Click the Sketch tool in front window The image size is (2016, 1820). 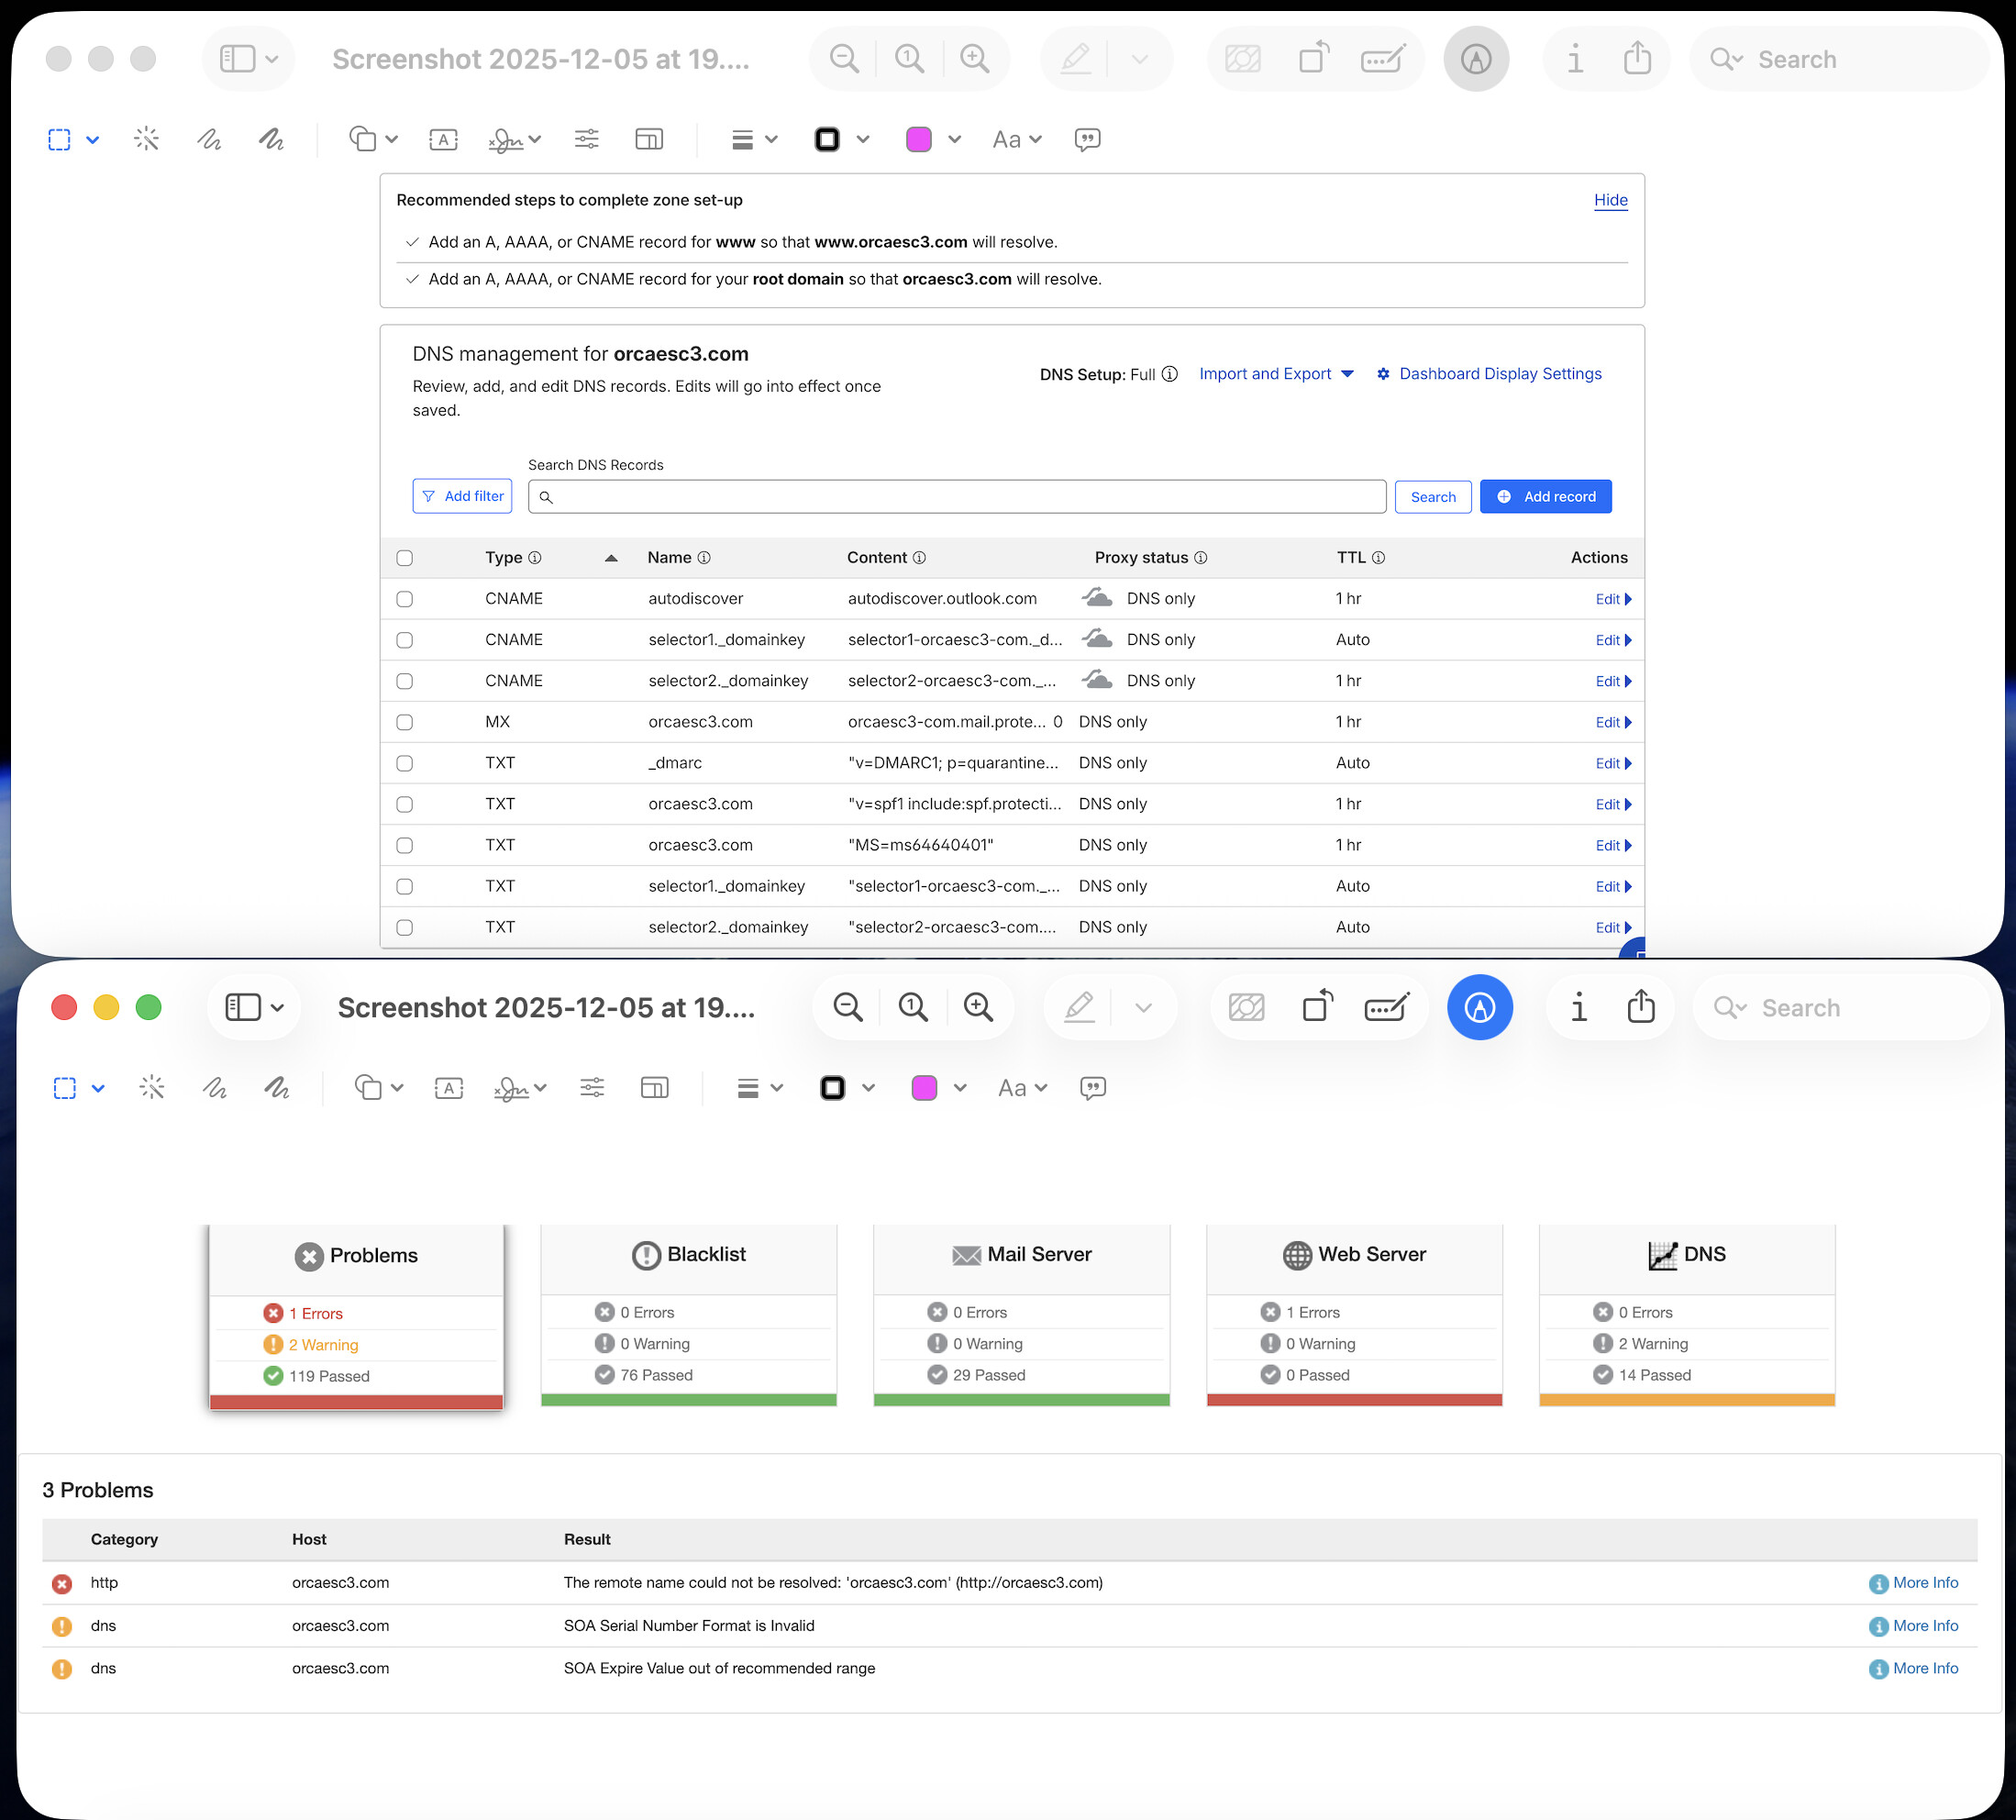[214, 1088]
